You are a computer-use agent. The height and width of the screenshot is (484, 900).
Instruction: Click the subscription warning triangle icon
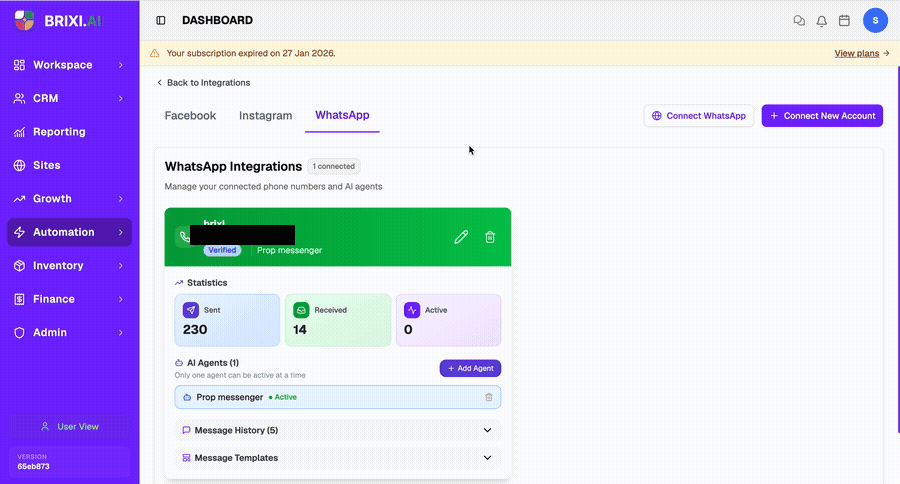154,53
